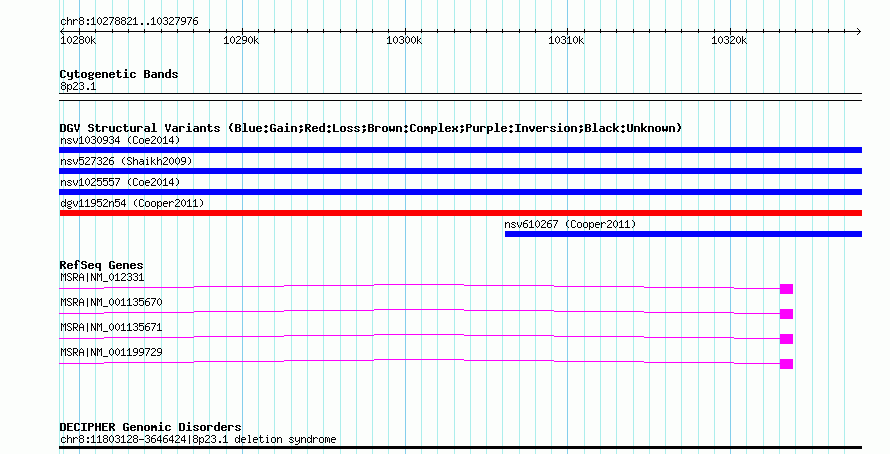Click the magenta exon box of NM_012331
Screen dimensions: 890x454
(786, 289)
